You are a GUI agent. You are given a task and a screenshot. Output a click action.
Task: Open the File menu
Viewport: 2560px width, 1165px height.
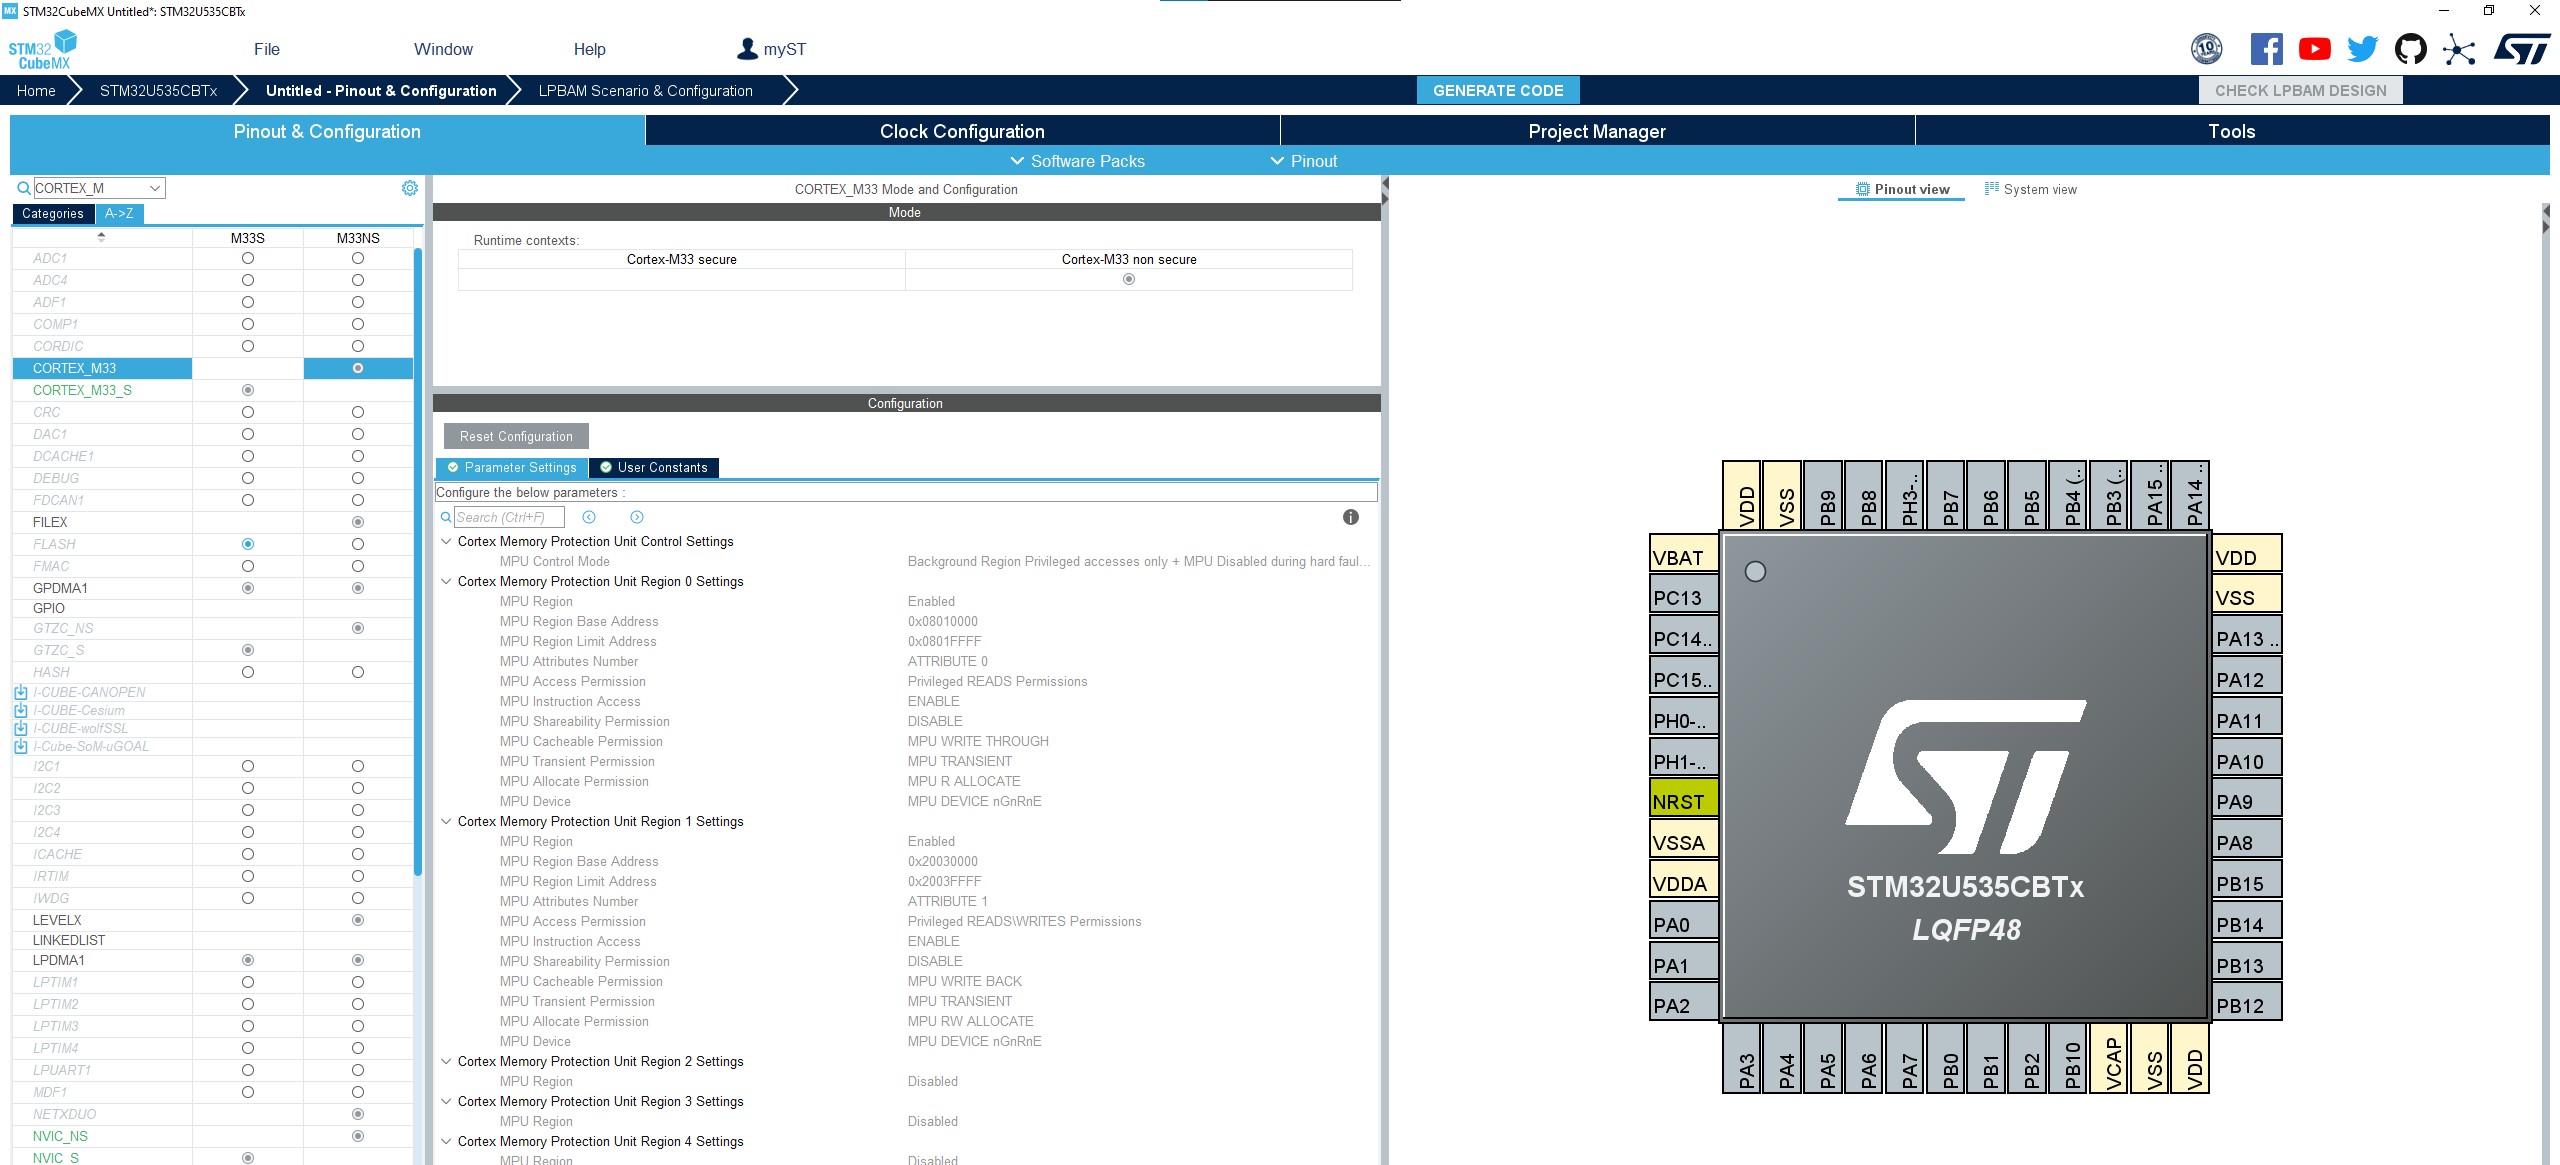pos(267,49)
